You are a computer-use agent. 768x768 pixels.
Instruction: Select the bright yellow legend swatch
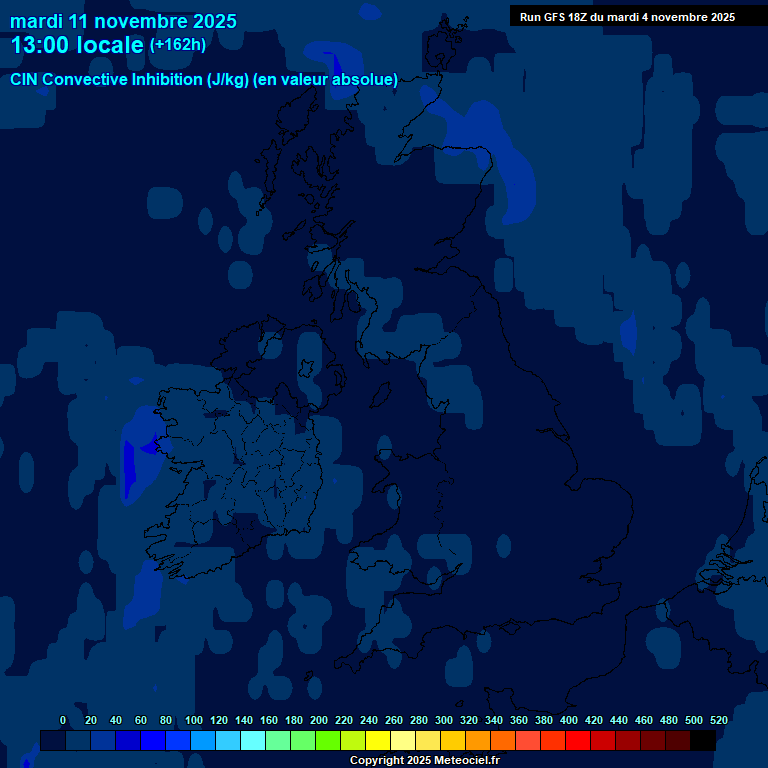pyautogui.click(x=378, y=740)
